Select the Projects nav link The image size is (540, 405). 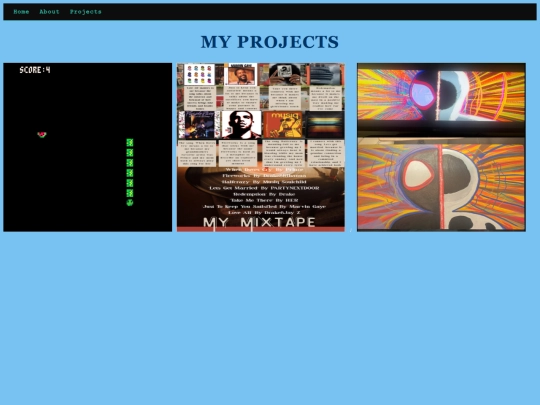click(x=86, y=12)
